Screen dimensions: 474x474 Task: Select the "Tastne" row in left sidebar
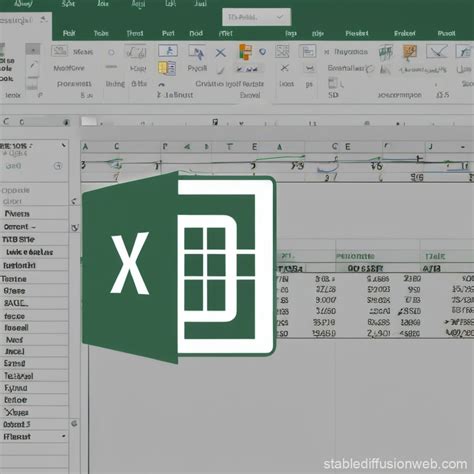coord(34,279)
